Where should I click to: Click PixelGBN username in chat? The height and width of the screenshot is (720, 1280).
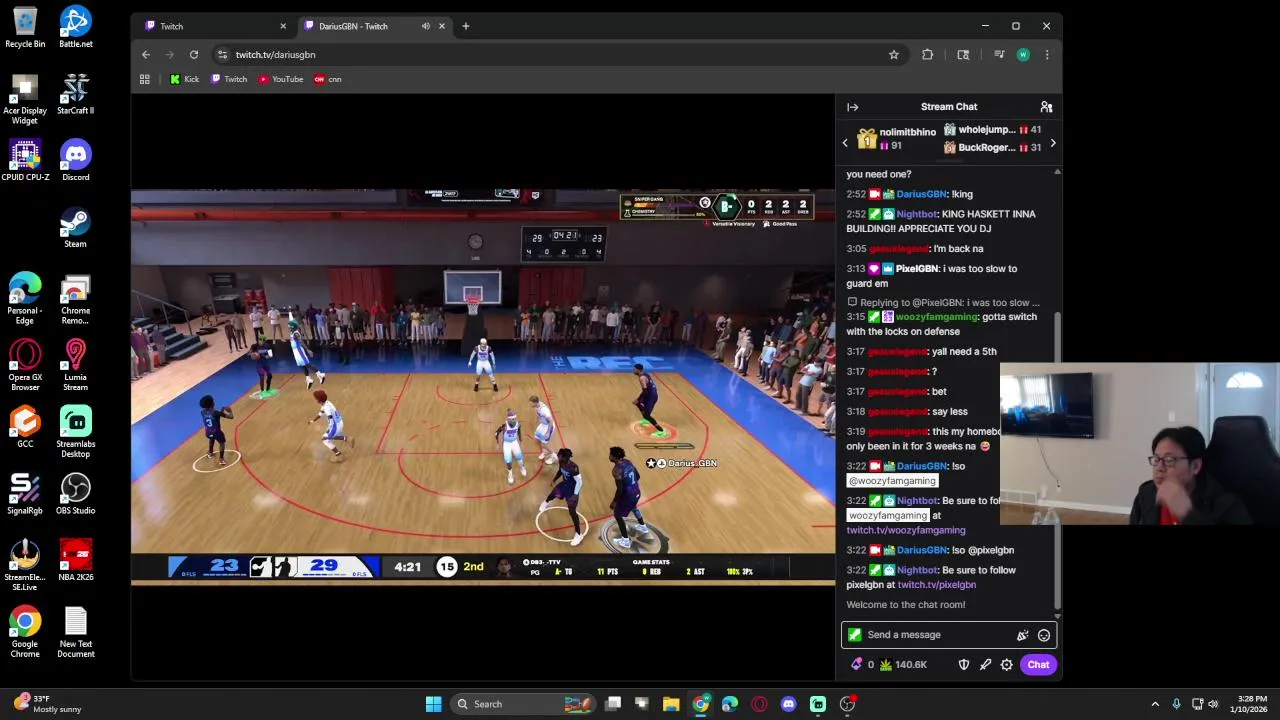coord(916,269)
